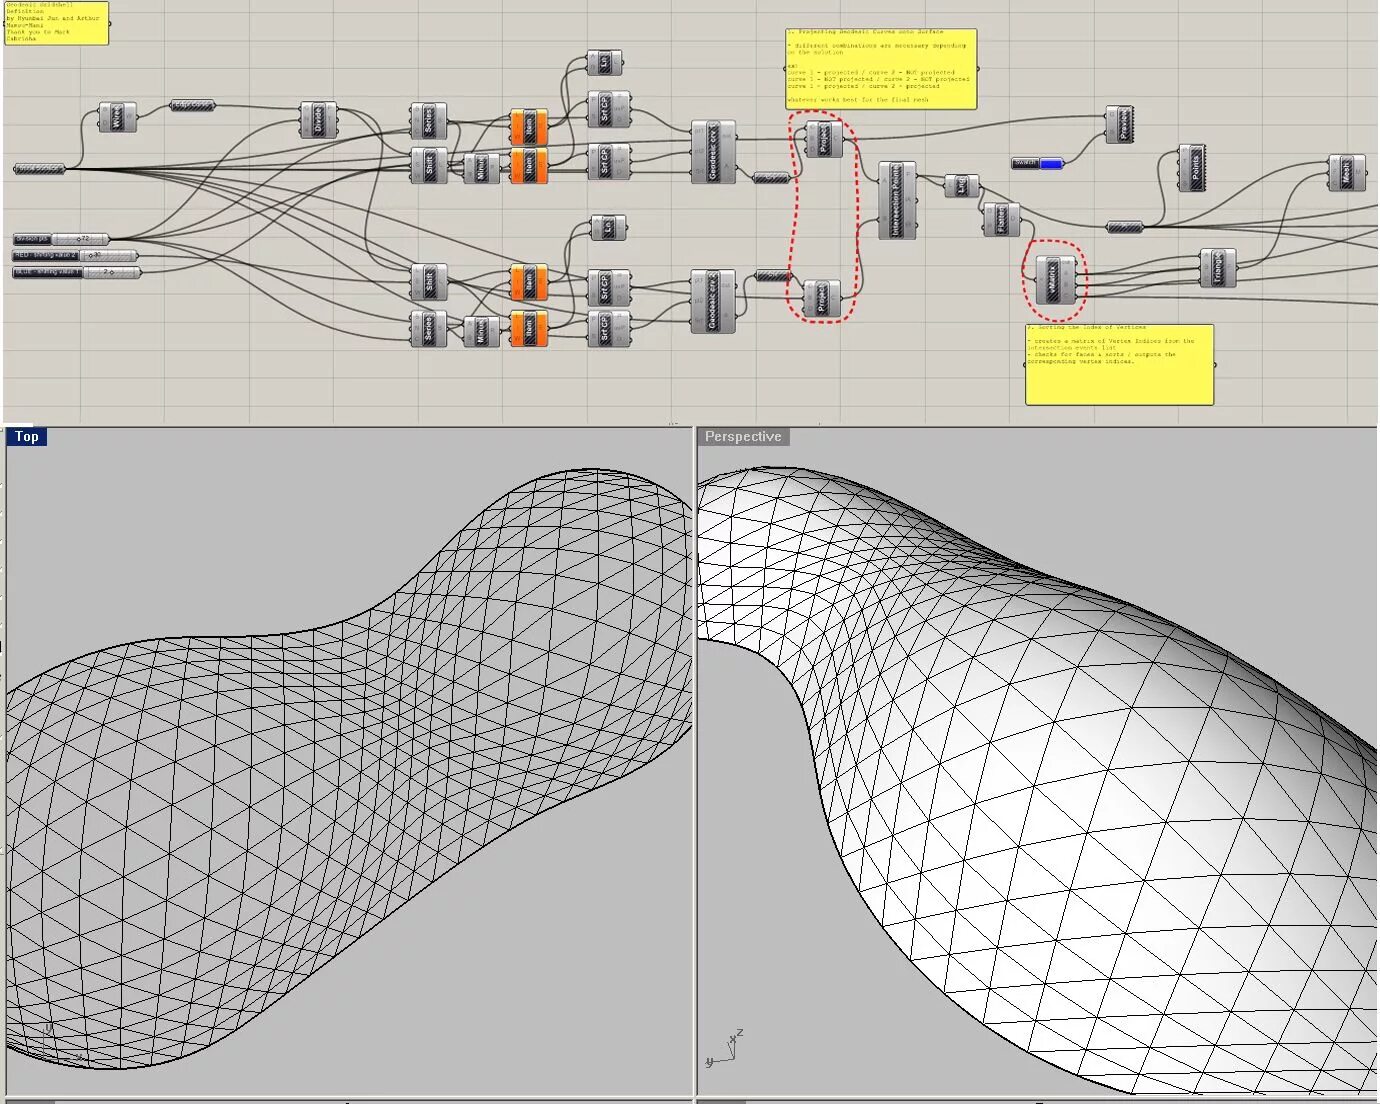Select the yellow note about projecting geodesic curves

881,69
